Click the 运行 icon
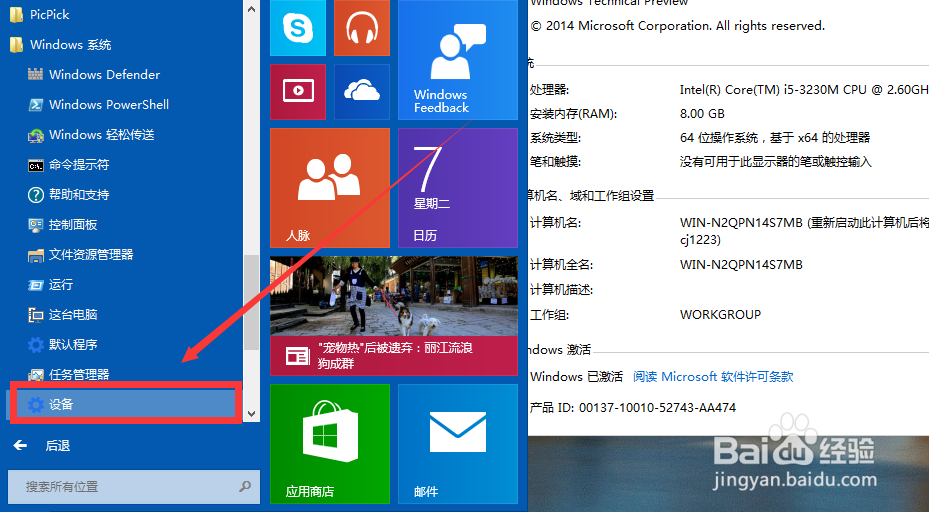This screenshot has height=512, width=929. pyautogui.click(x=36, y=285)
